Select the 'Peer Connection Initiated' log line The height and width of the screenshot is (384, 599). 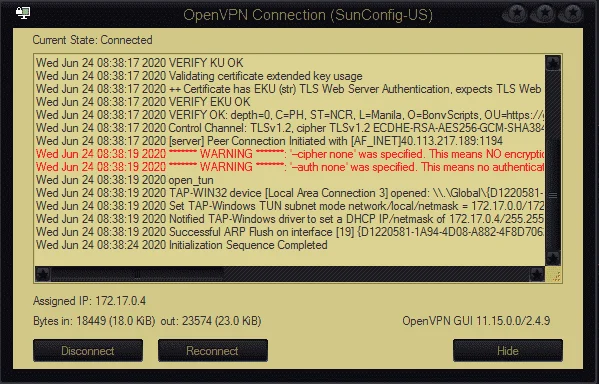pos(269,141)
